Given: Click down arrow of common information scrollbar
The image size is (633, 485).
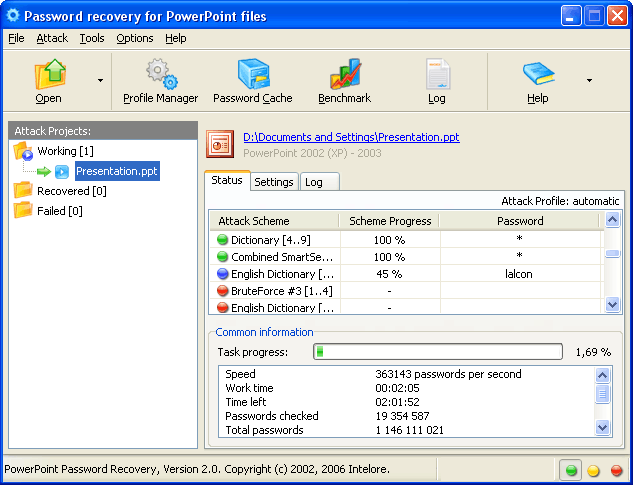Looking at the screenshot, I should [x=602, y=427].
